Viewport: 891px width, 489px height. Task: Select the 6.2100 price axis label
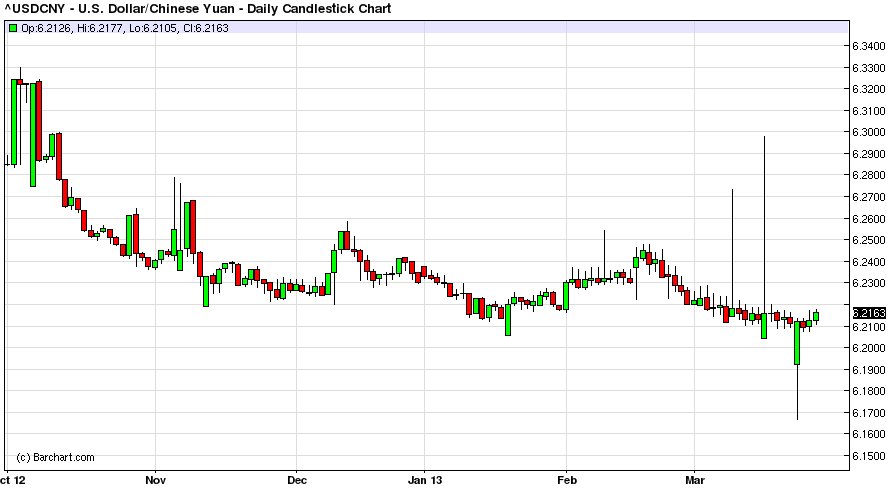pyautogui.click(x=869, y=327)
